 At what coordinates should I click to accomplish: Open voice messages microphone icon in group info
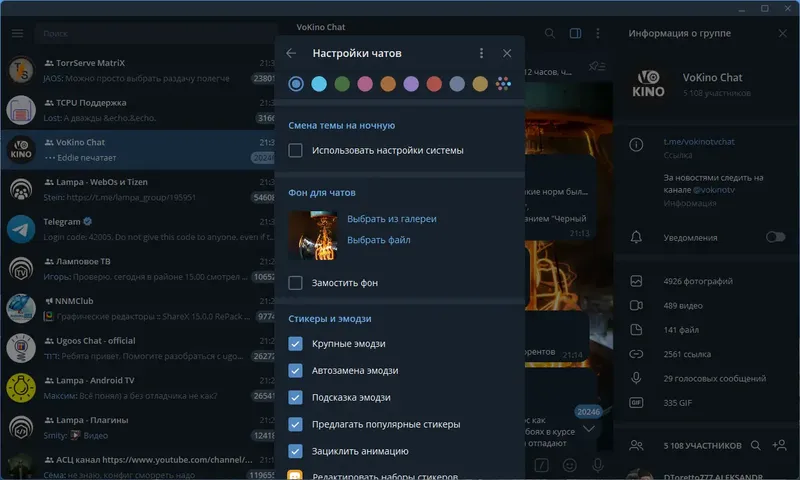click(x=636, y=378)
